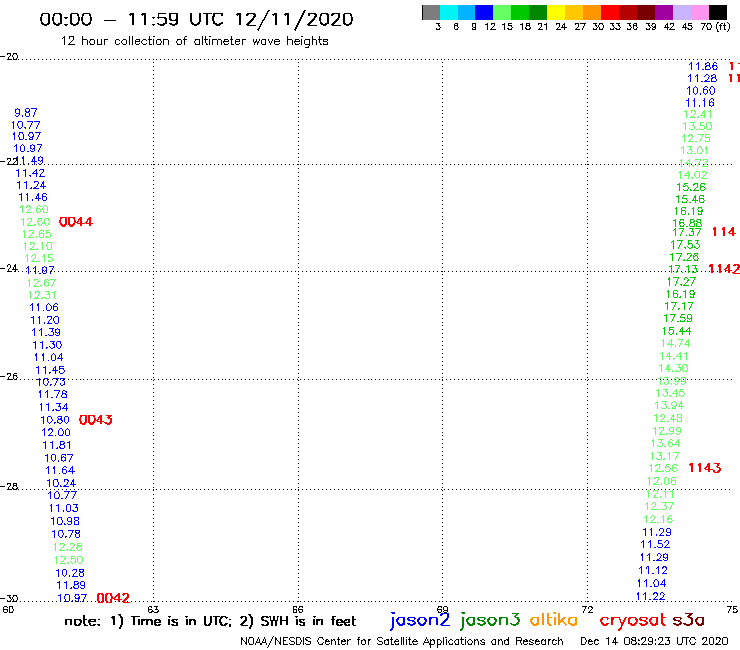Select the cyan legend color swatch
The image size is (740, 650).
(449, 12)
